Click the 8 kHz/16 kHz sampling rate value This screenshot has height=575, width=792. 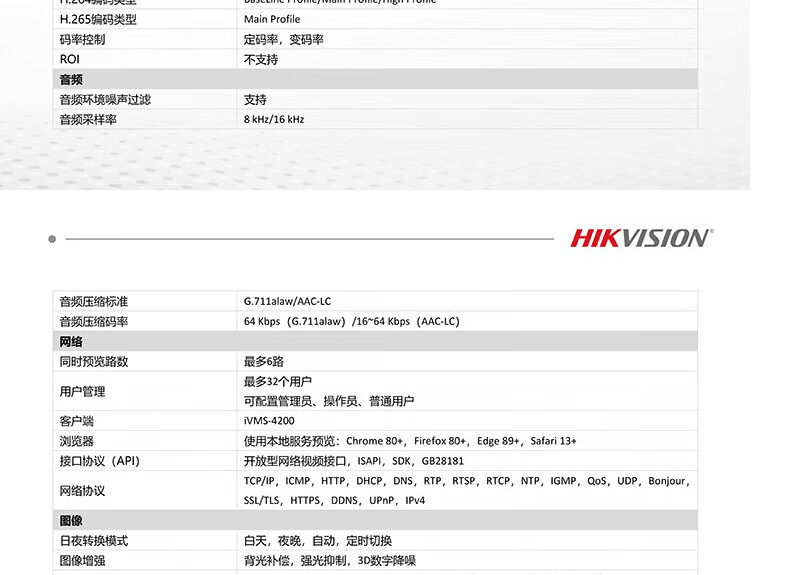[x=274, y=119]
